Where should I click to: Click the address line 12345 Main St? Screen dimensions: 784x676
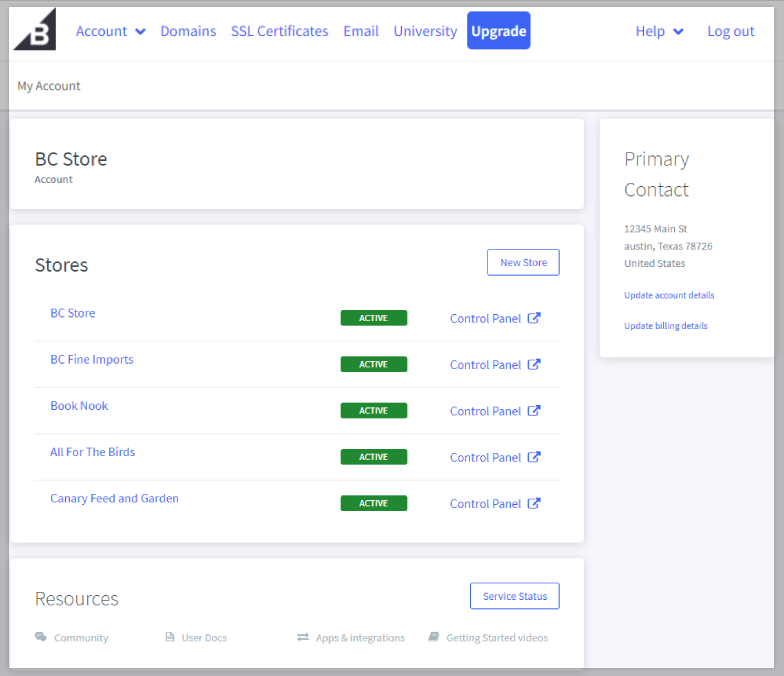(x=655, y=228)
